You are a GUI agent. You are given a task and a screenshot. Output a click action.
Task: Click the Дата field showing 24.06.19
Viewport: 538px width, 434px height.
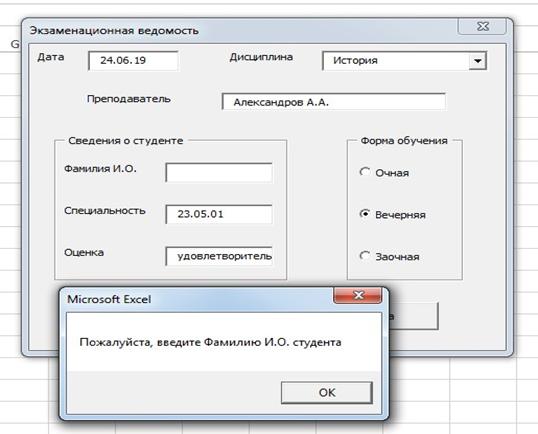(133, 61)
